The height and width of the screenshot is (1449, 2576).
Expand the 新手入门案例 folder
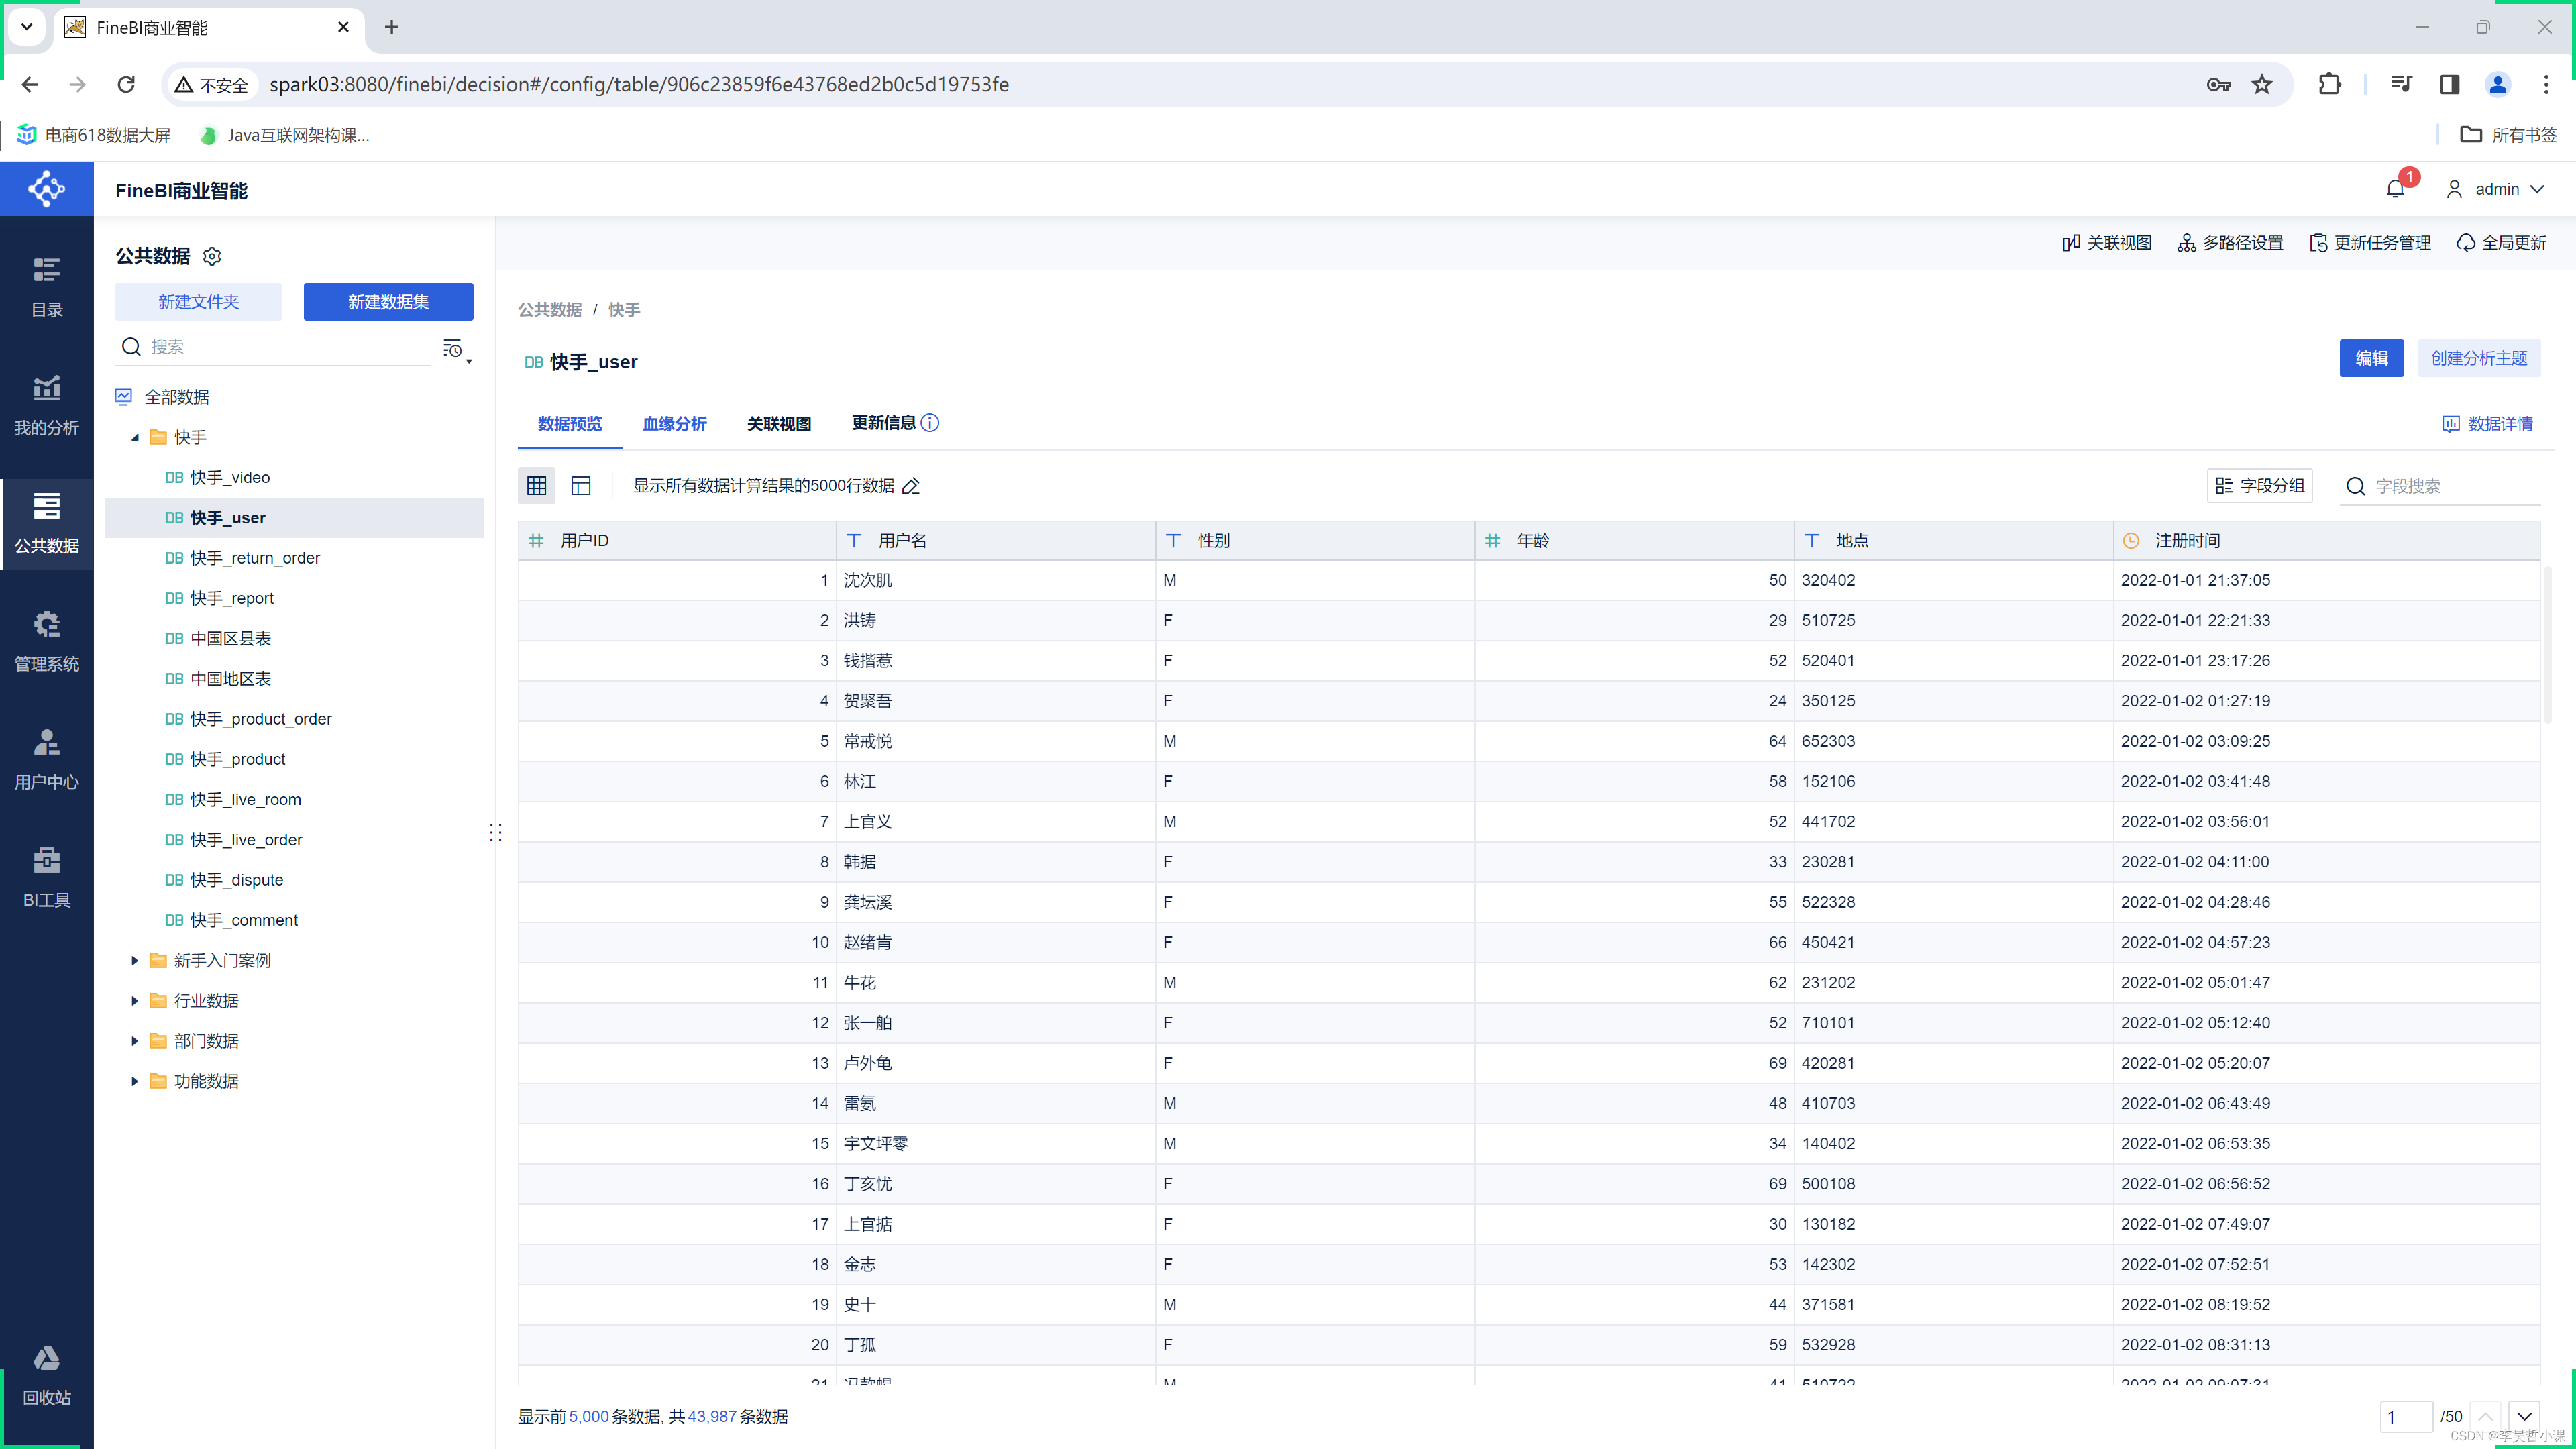click(x=135, y=960)
